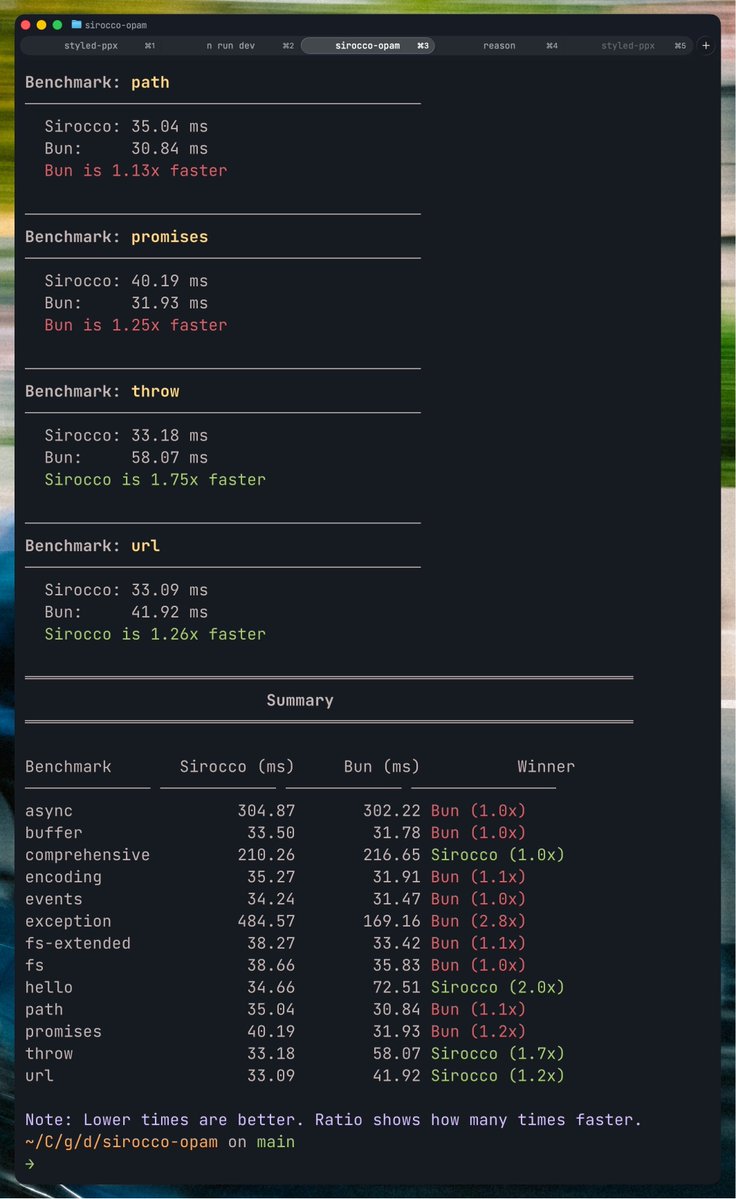The width and height of the screenshot is (736, 1199).
Task: Switch to the styled-ppx tab ⌘5
Action: [628, 46]
